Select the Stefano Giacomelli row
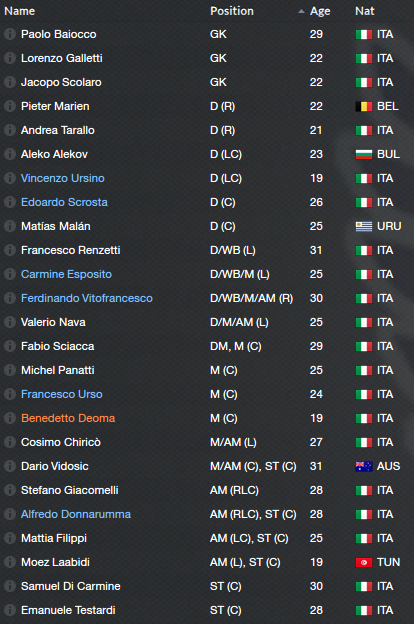 [207, 490]
